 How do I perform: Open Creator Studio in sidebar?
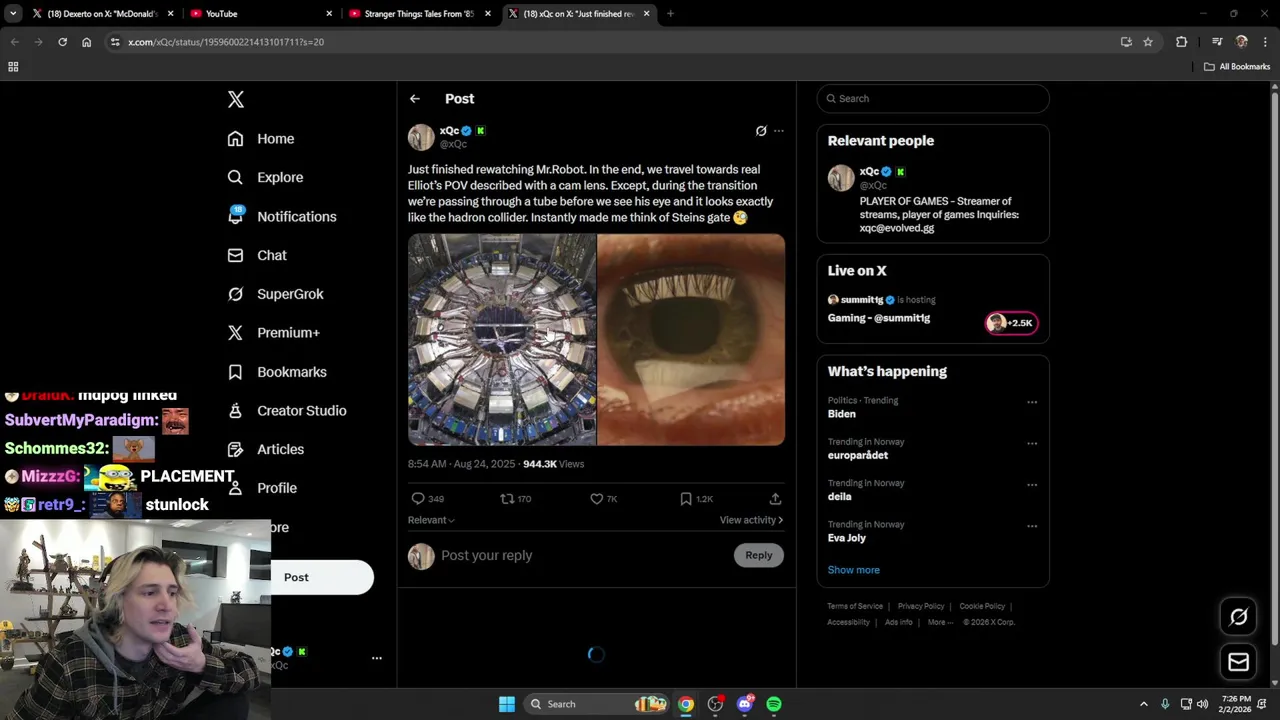click(287, 411)
